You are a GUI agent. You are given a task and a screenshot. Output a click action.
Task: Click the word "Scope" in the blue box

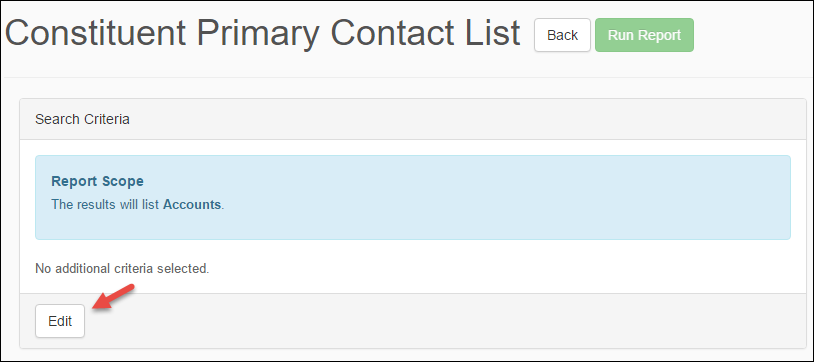tap(125, 181)
